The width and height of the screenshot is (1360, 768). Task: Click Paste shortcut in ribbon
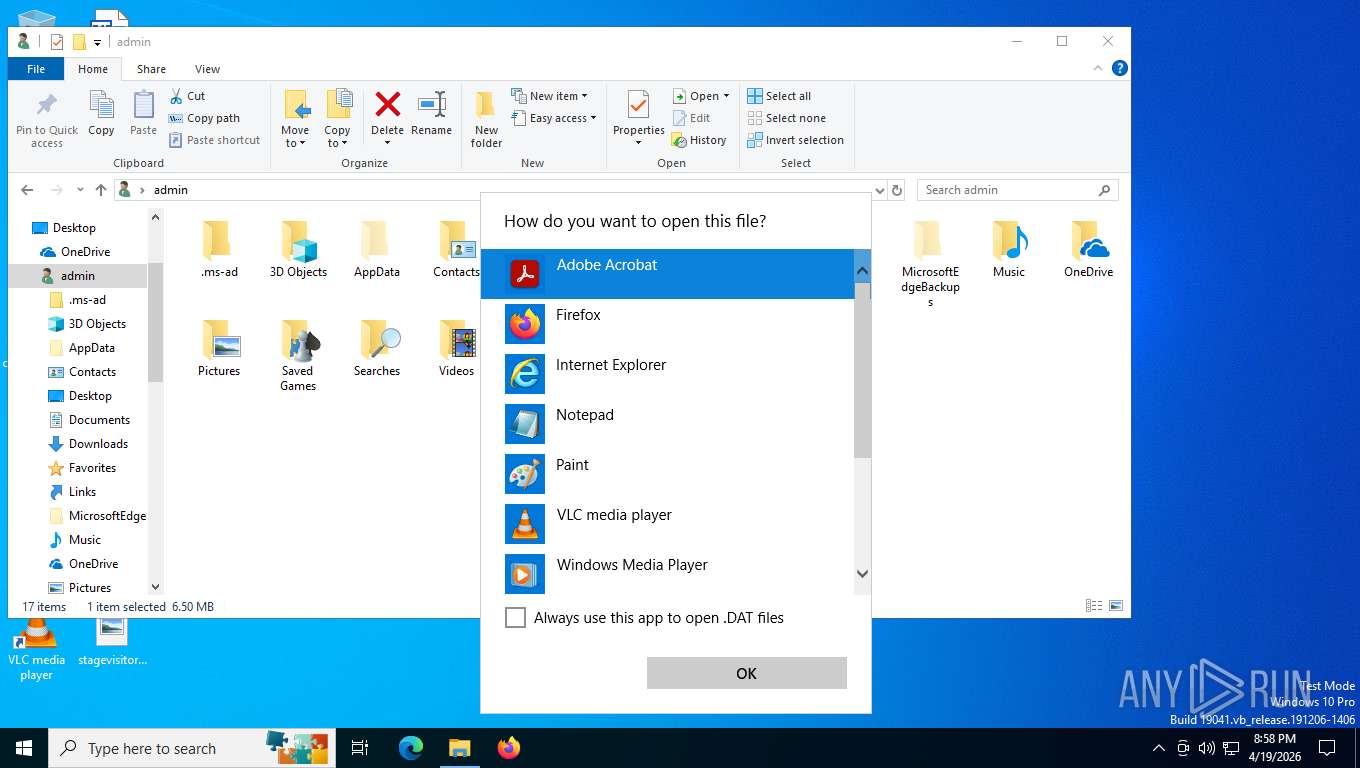[214, 140]
